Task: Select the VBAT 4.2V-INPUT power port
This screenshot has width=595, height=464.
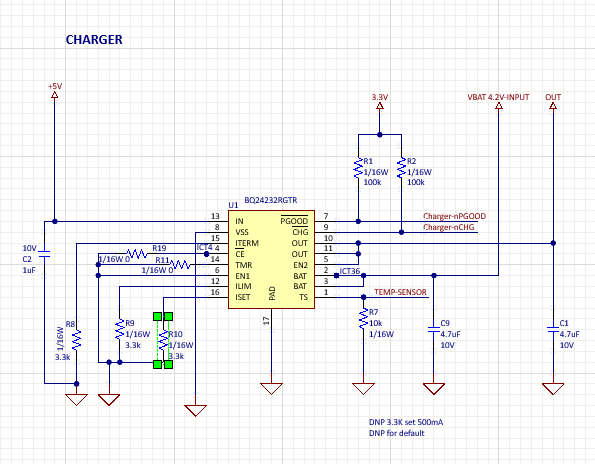Action: pyautogui.click(x=499, y=106)
